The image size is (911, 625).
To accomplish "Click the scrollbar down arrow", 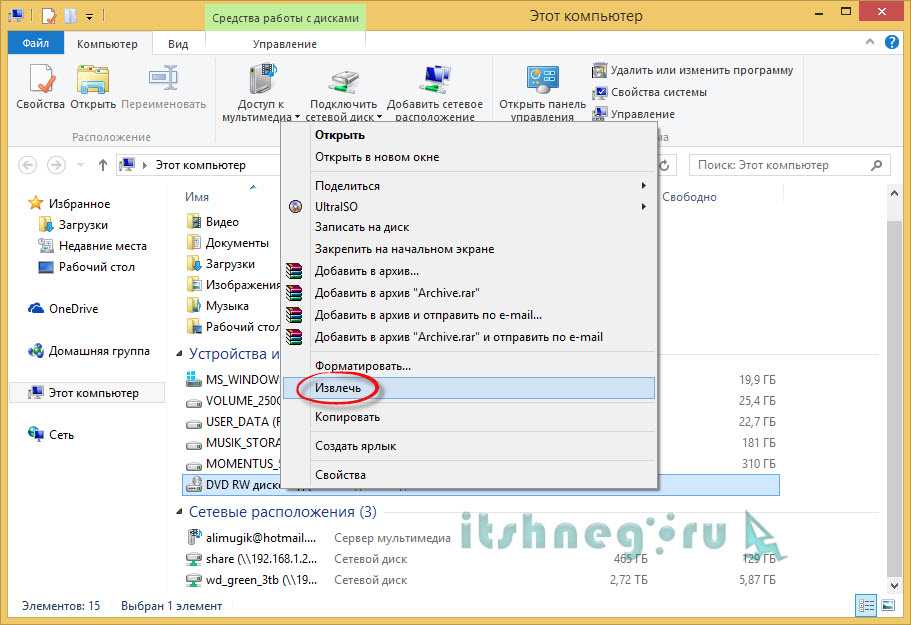I will coord(894,585).
